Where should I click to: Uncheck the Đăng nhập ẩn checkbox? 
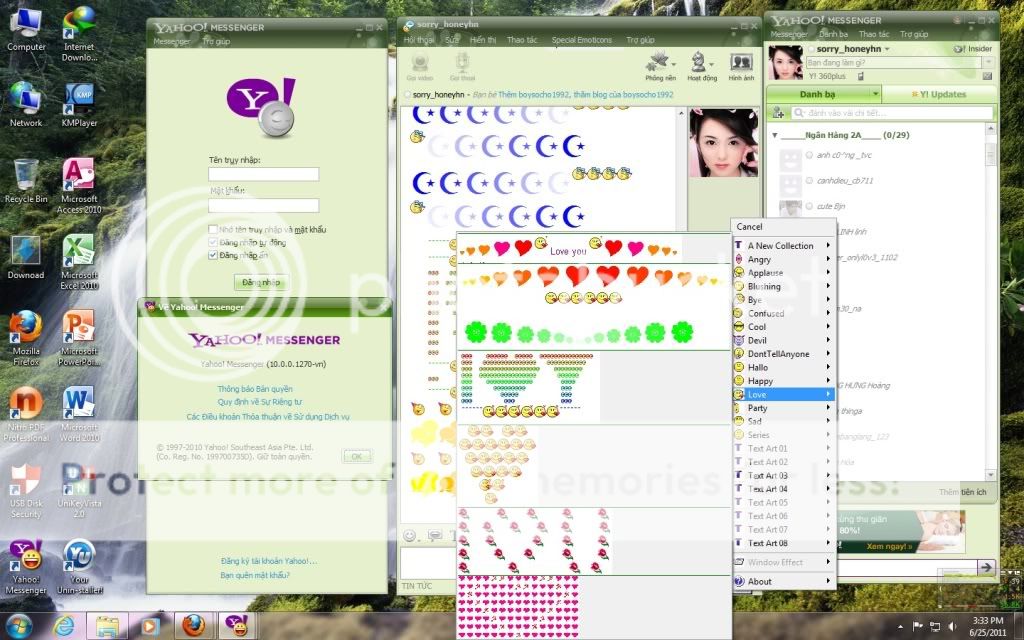pos(213,255)
